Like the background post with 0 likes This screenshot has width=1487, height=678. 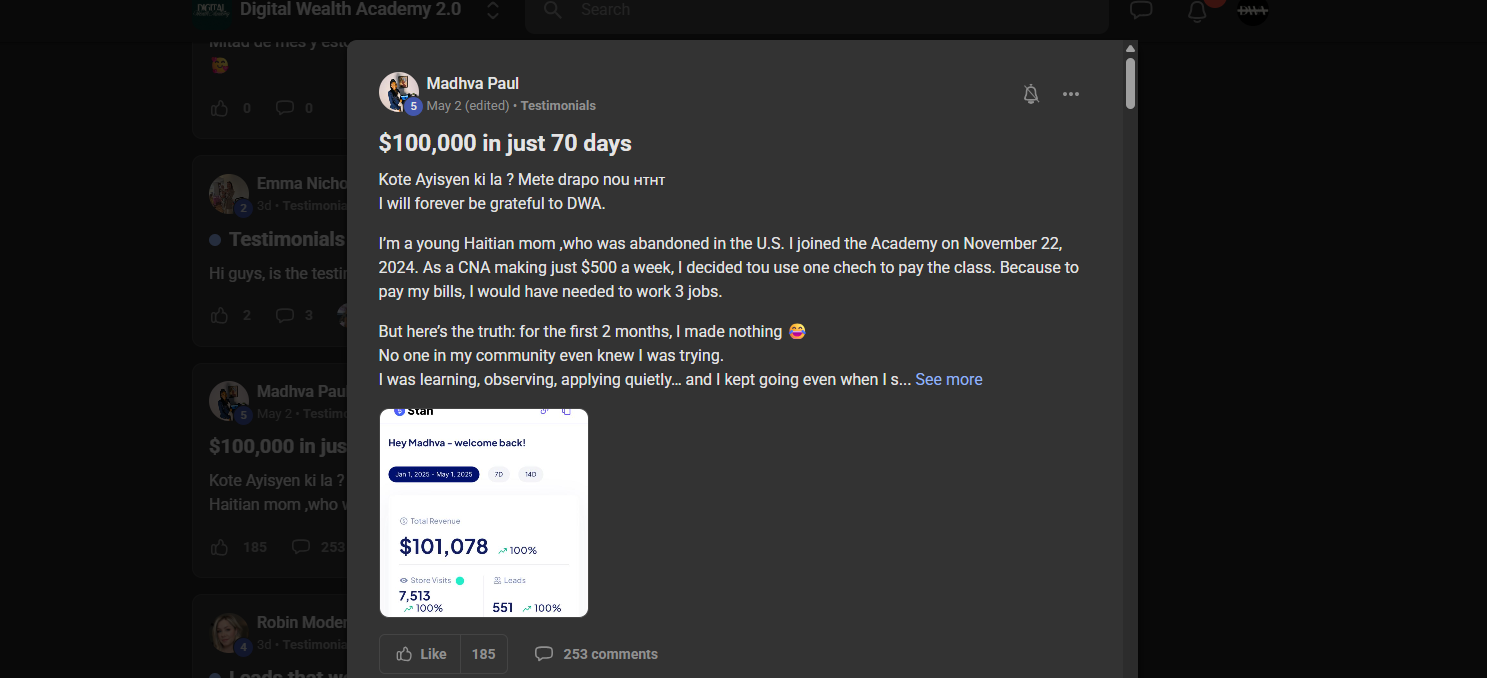click(x=220, y=108)
